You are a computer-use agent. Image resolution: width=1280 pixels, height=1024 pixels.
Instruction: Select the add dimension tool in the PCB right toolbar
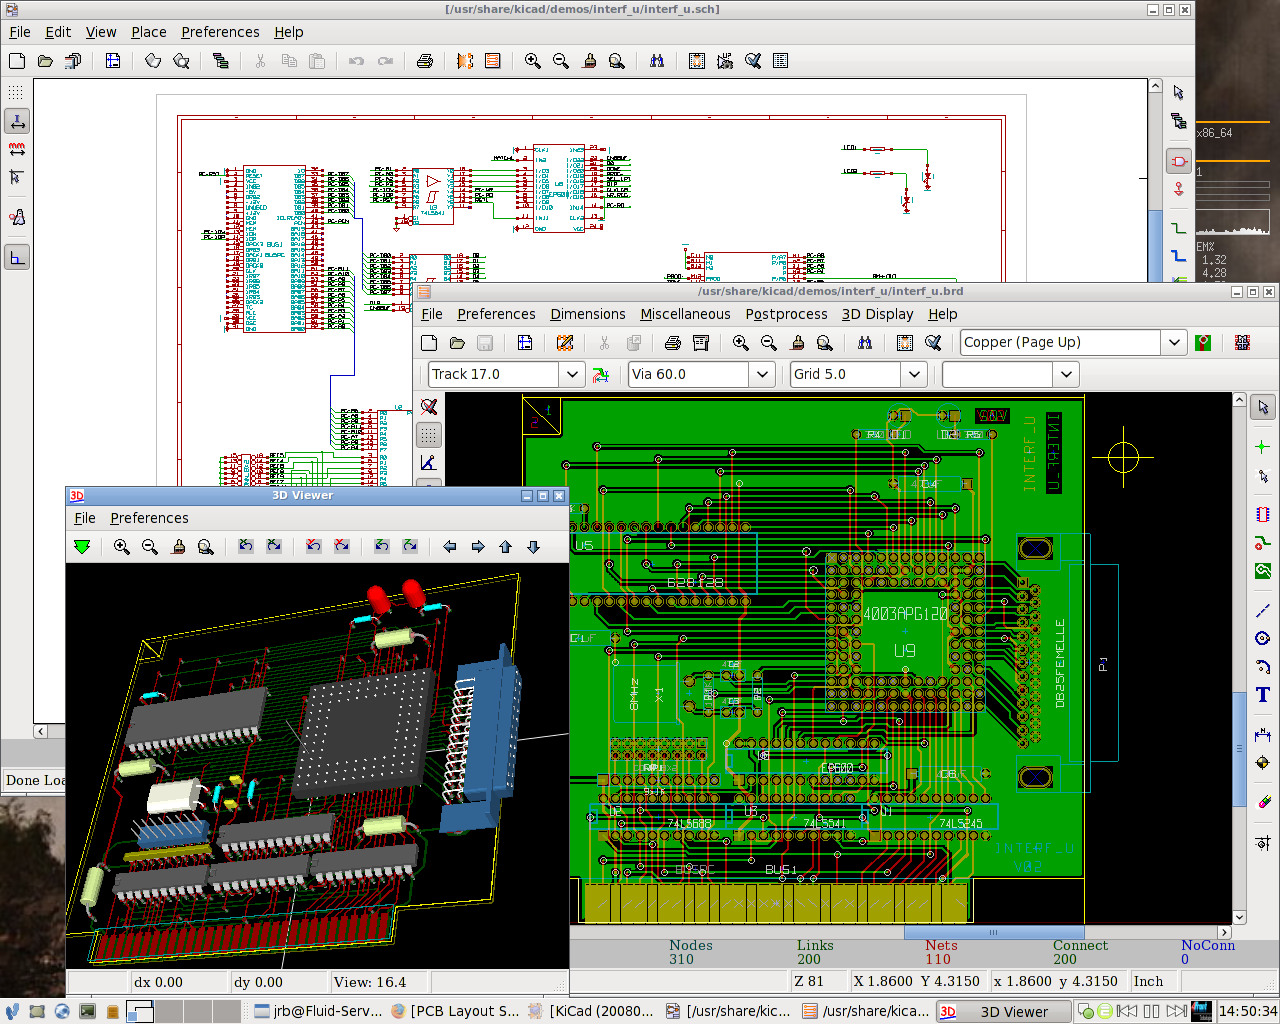[x=1263, y=734]
